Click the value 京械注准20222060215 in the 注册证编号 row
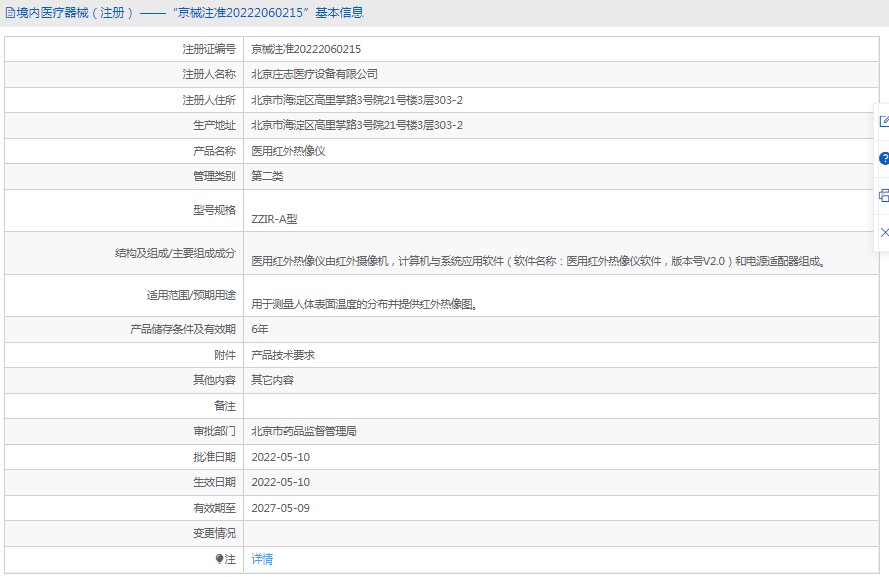The height and width of the screenshot is (577, 889). point(306,49)
